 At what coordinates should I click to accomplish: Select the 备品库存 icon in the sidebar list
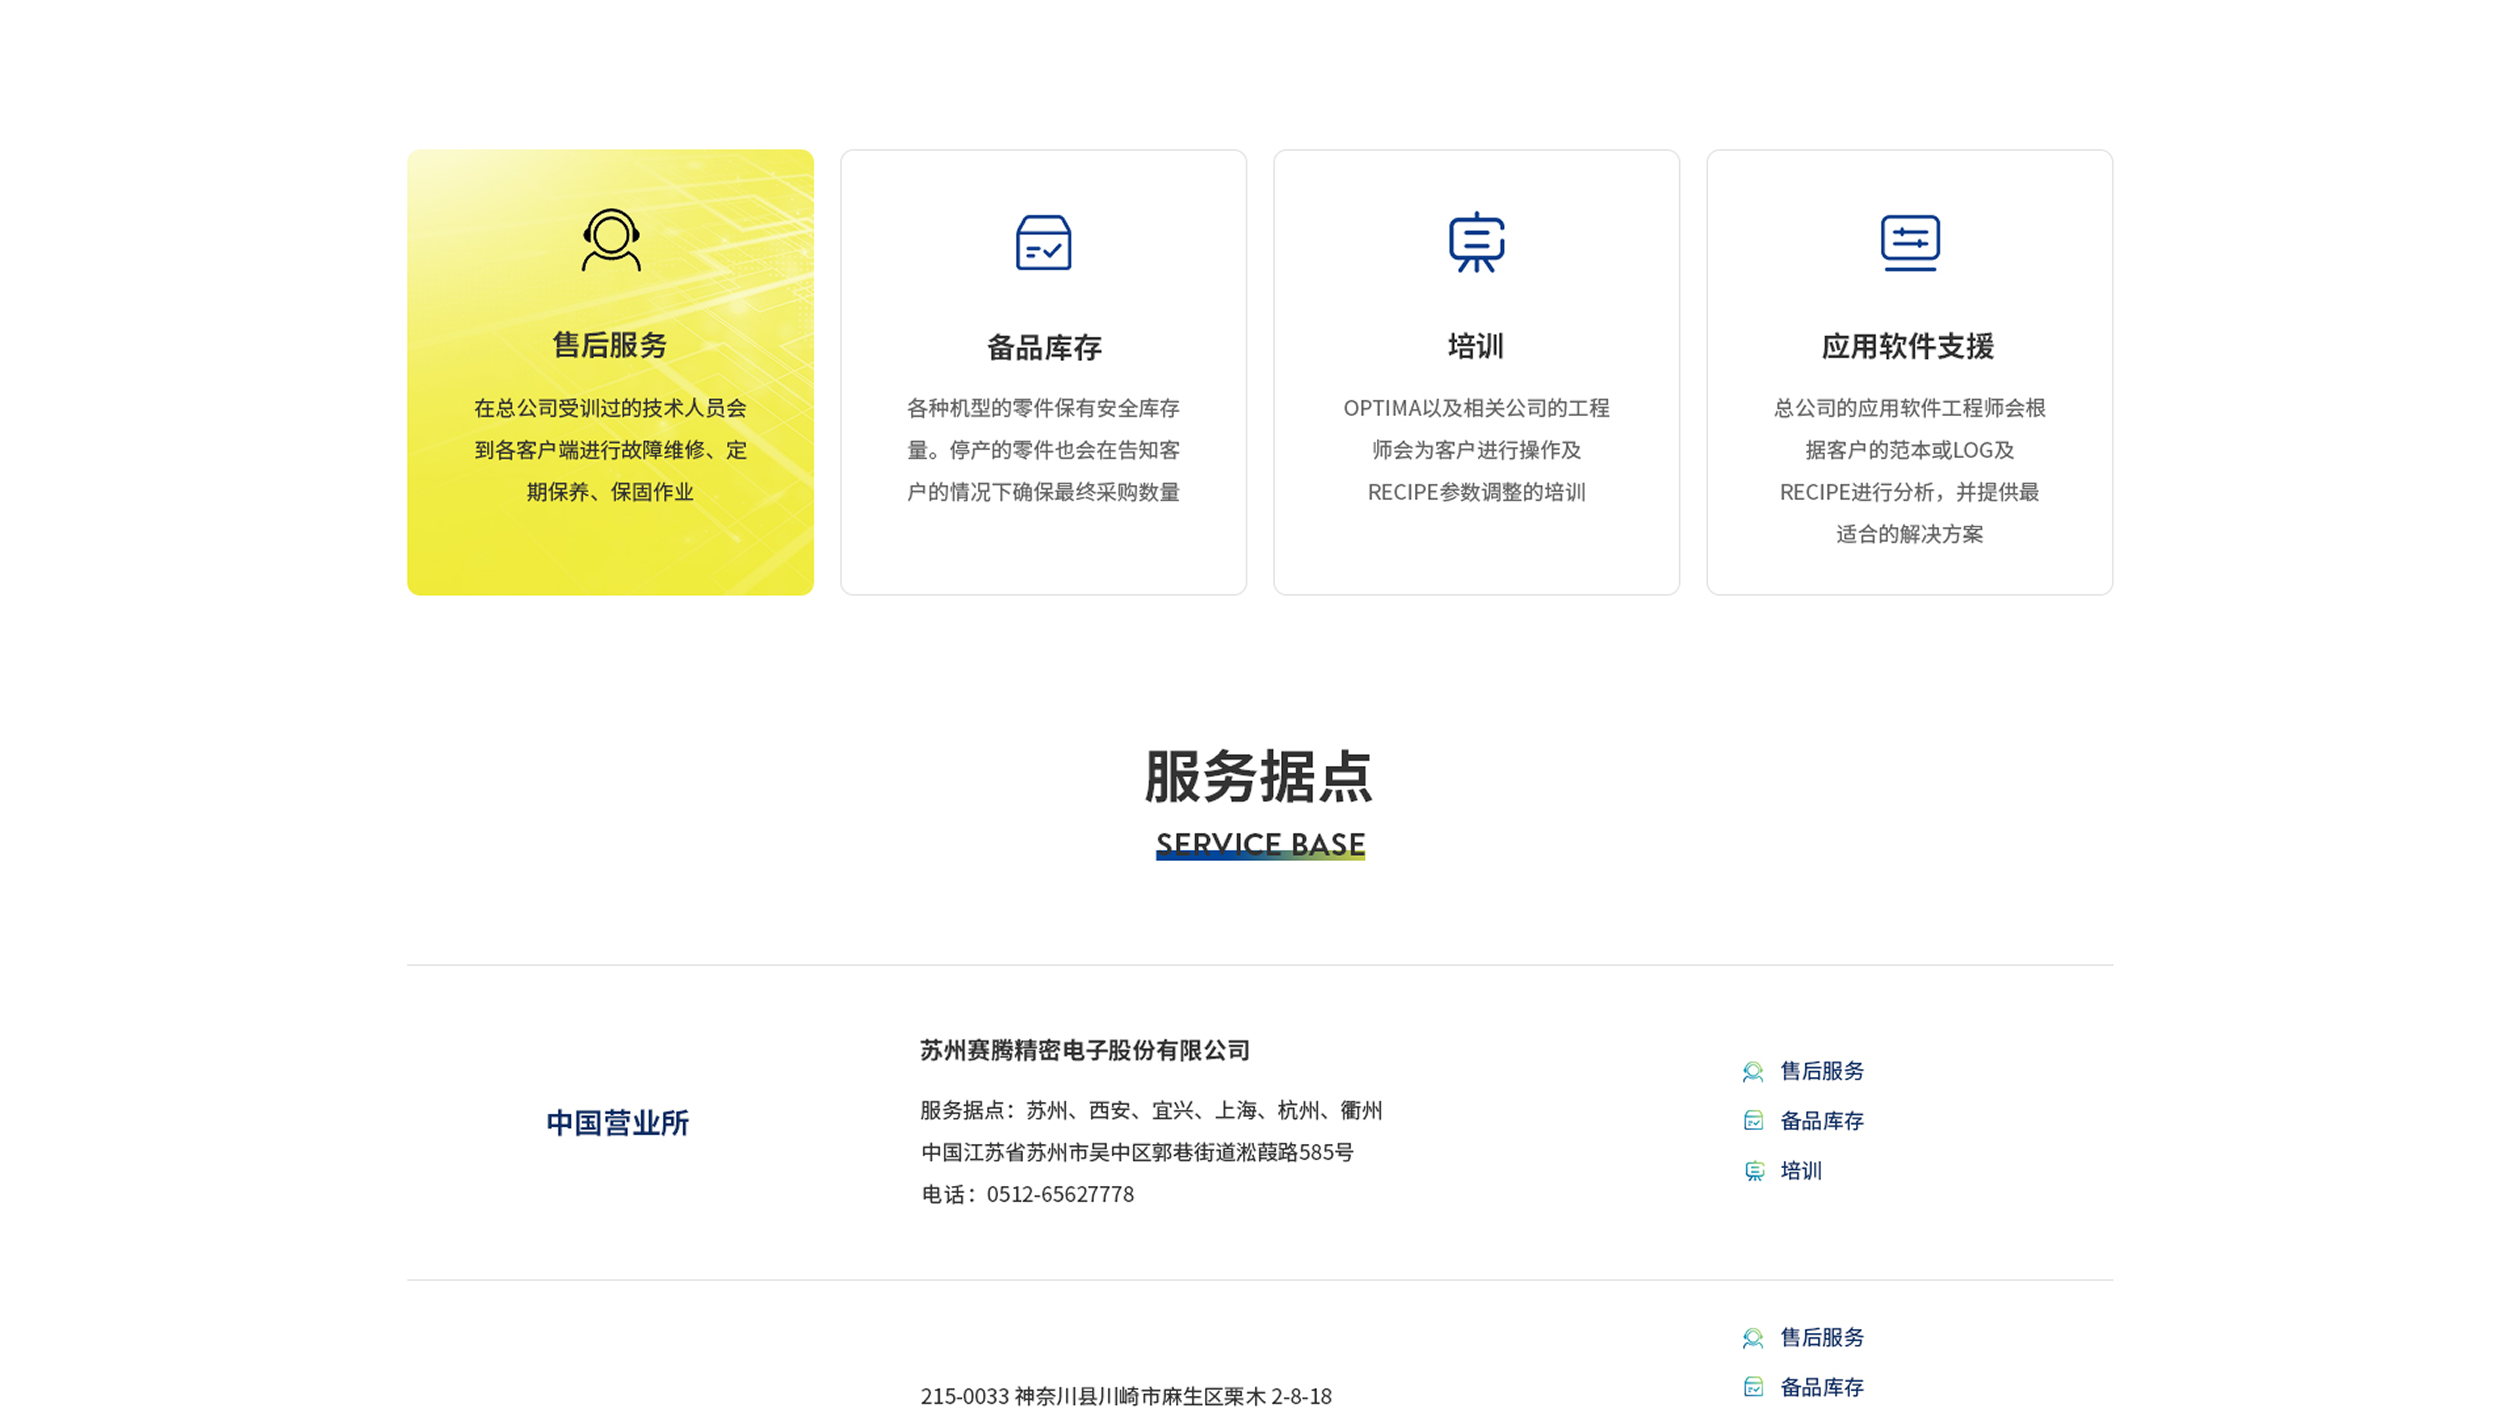click(x=1754, y=1122)
